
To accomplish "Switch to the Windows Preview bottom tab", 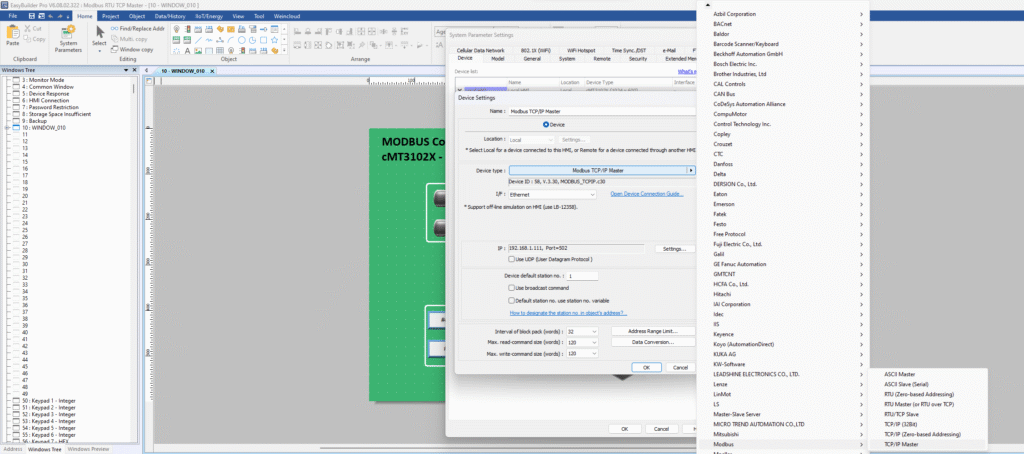I will pyautogui.click(x=88, y=449).
